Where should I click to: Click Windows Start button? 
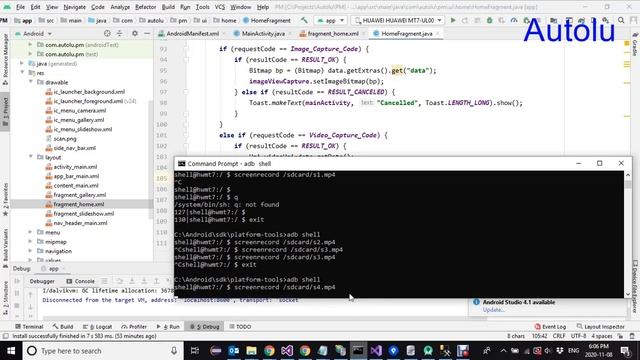point(11,351)
